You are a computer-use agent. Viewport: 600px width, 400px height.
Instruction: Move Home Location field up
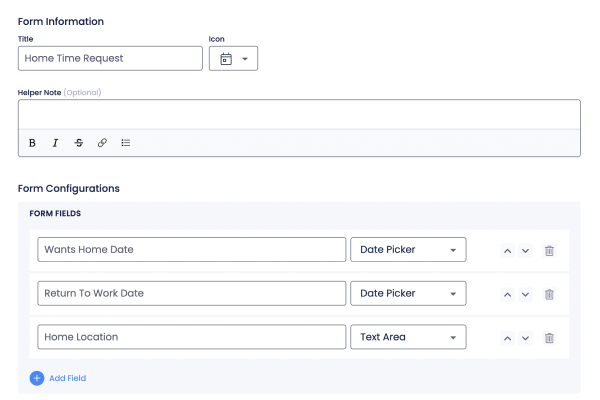508,338
